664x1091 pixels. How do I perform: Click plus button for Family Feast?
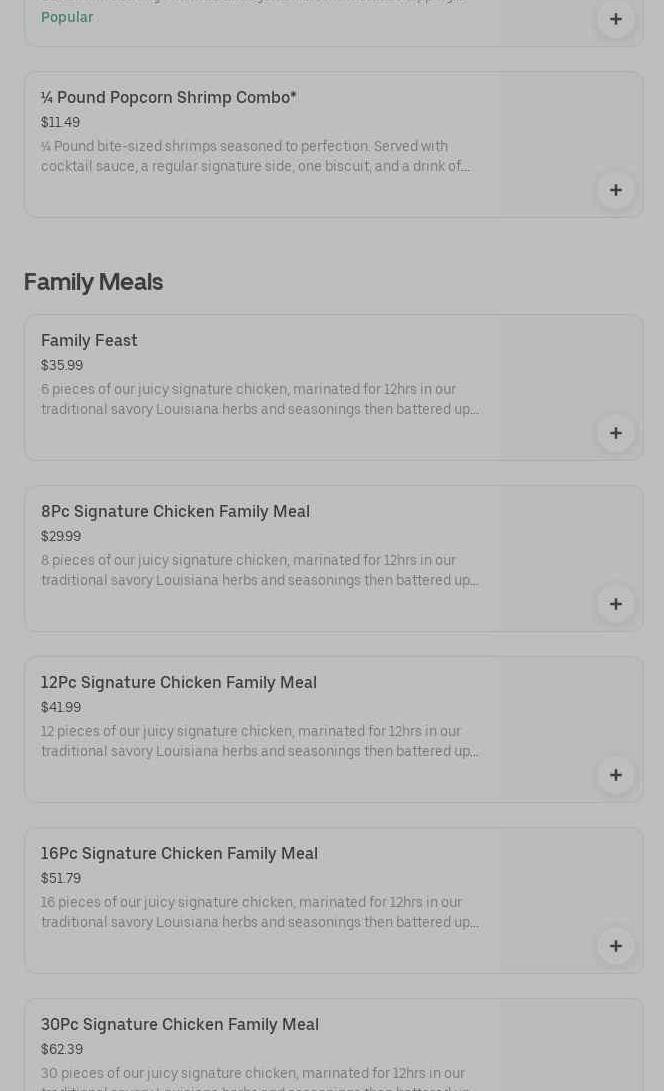tap(615, 433)
